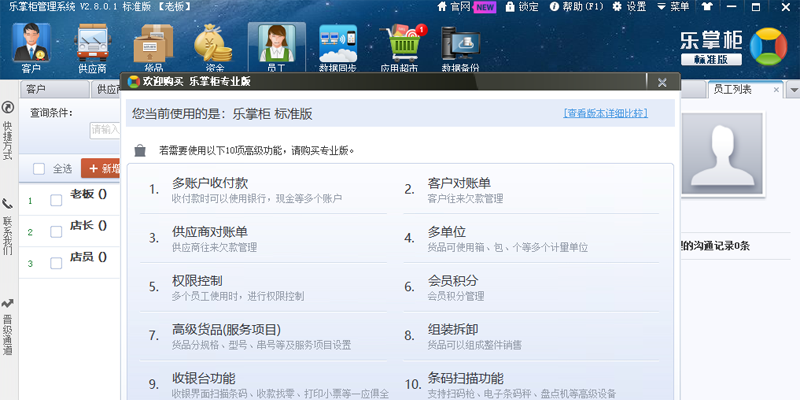Open the 快捷方式 sidebar shortcut

(8, 131)
